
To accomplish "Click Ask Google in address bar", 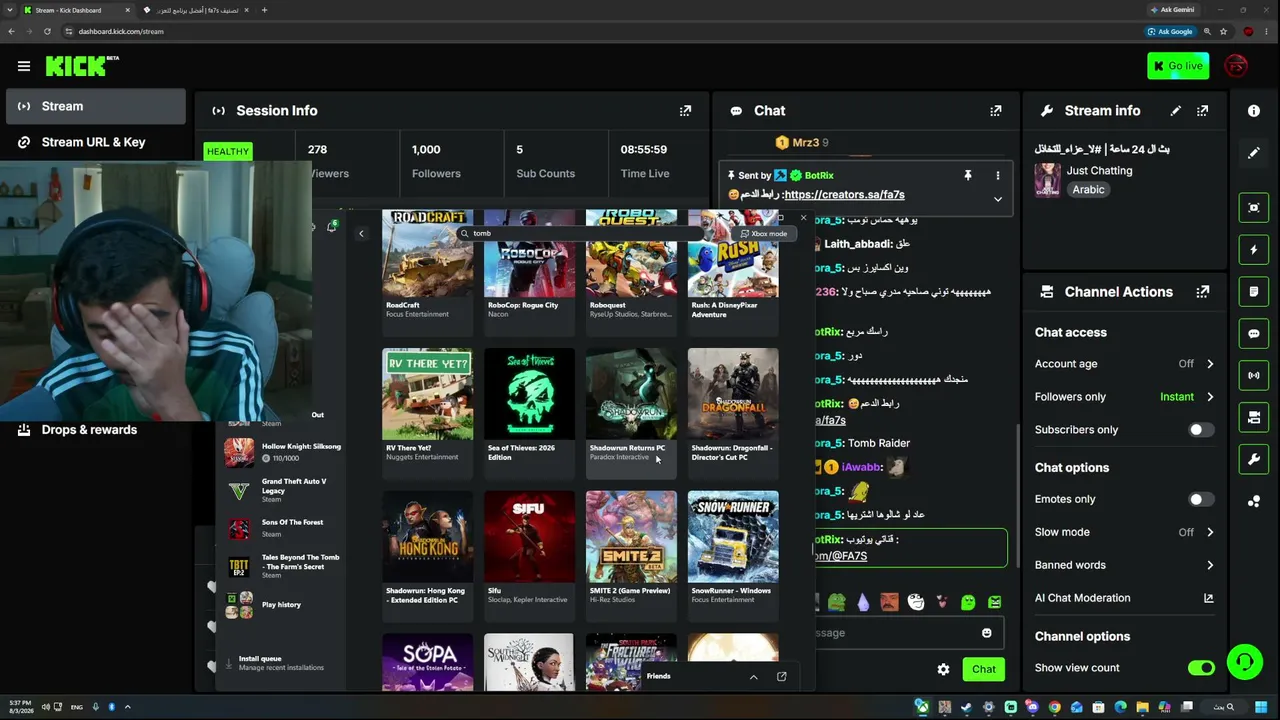I will [1170, 31].
